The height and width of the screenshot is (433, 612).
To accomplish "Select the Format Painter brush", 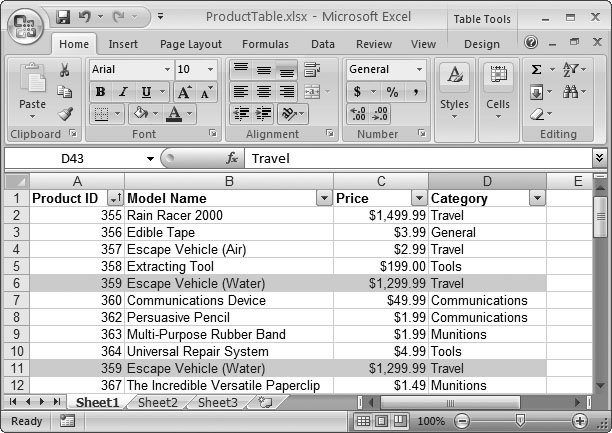I will [x=65, y=114].
